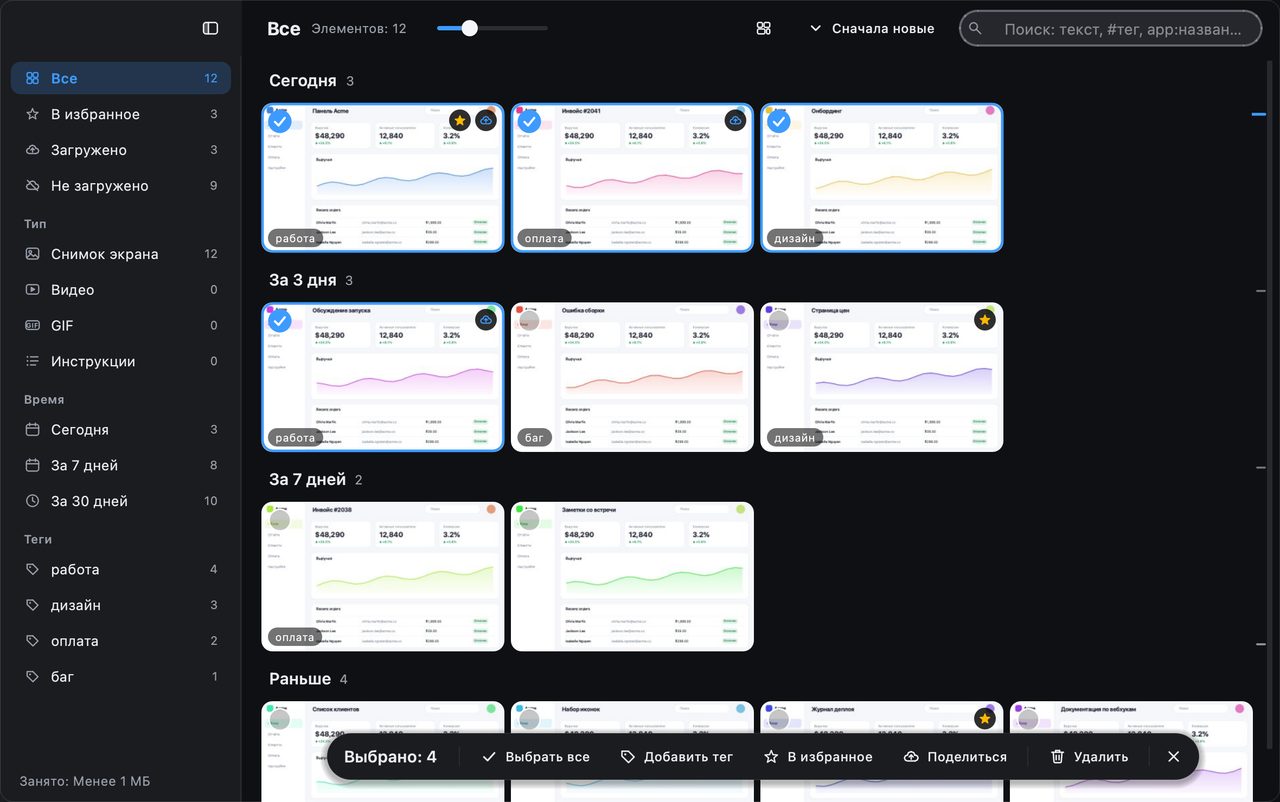The height and width of the screenshot is (802, 1280).
Task: Click the Добавить тег button
Action: tap(677, 757)
